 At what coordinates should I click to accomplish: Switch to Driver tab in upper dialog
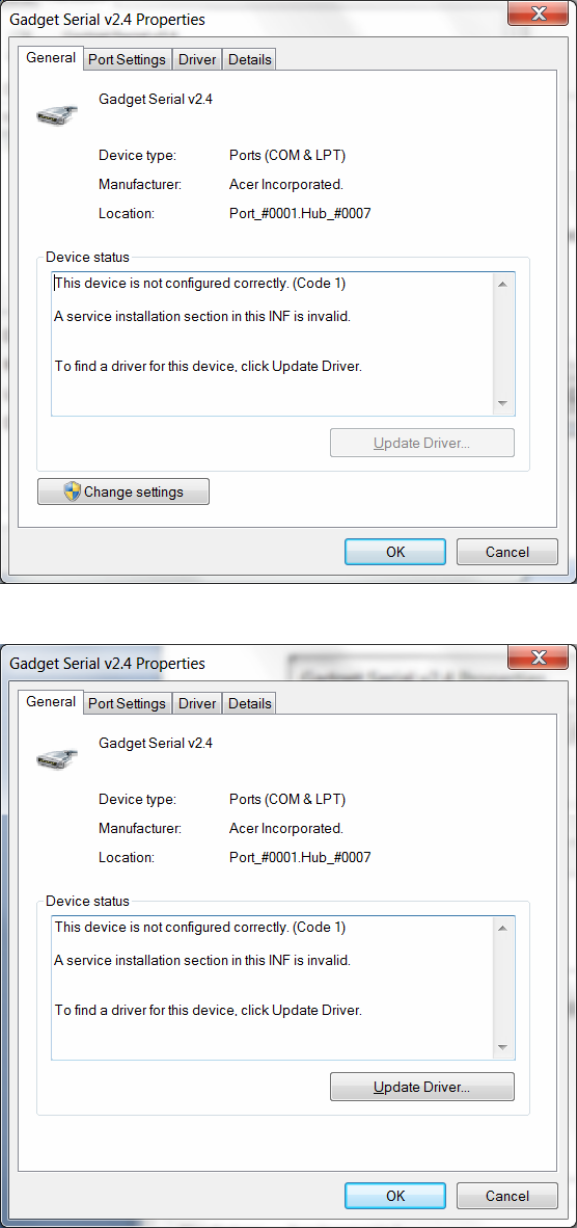click(x=197, y=60)
